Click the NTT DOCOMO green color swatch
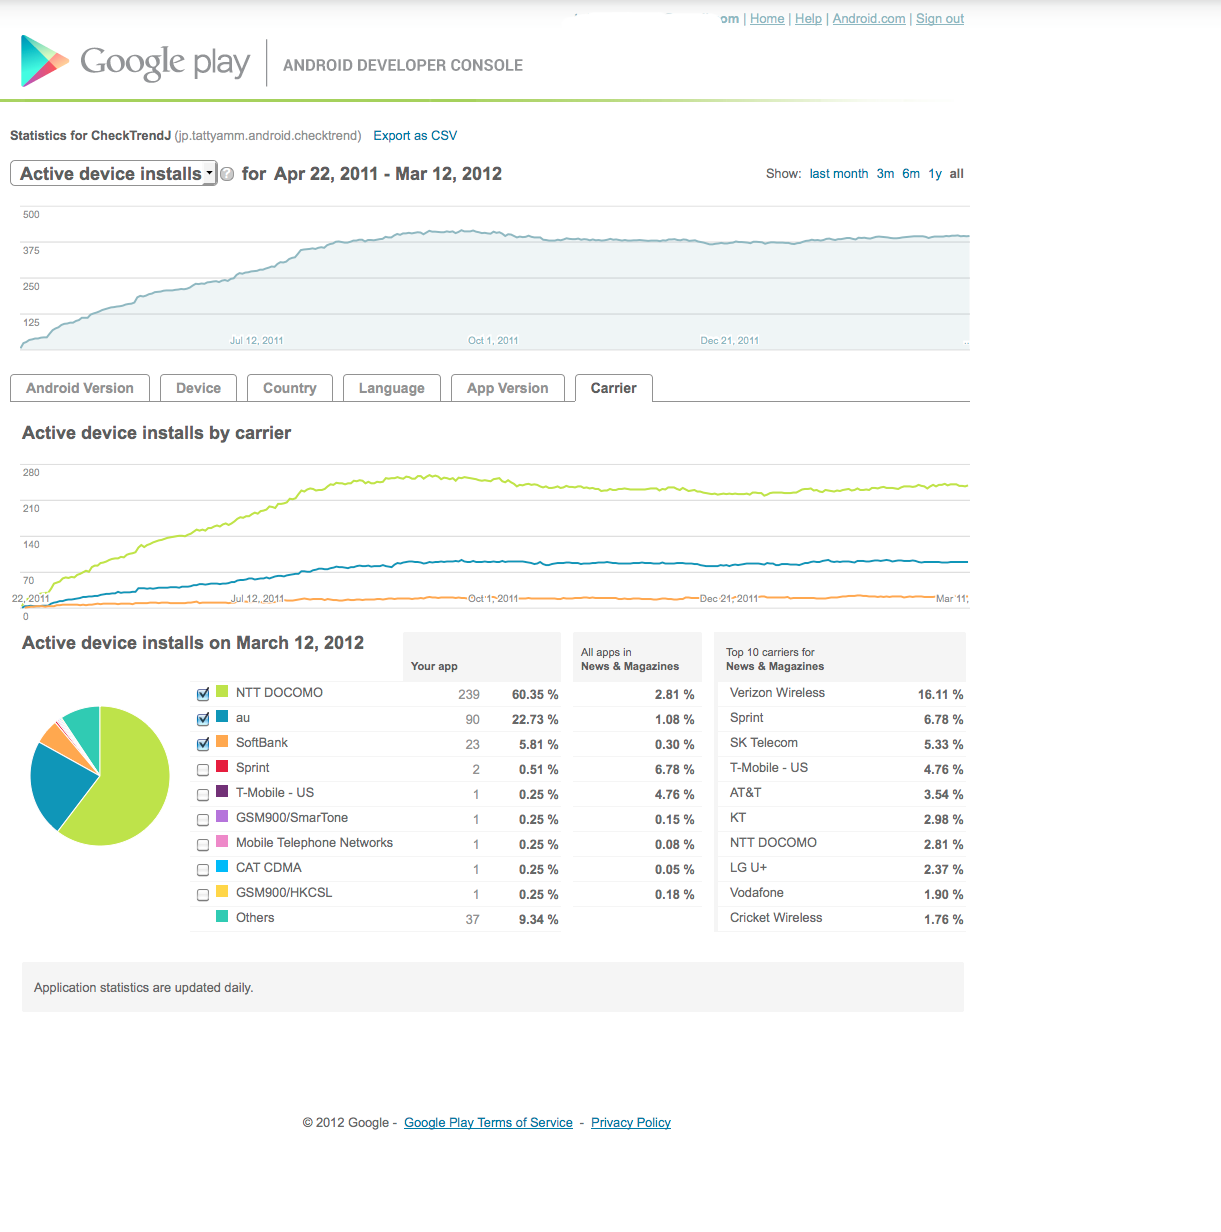The image size is (1221, 1232). (222, 692)
